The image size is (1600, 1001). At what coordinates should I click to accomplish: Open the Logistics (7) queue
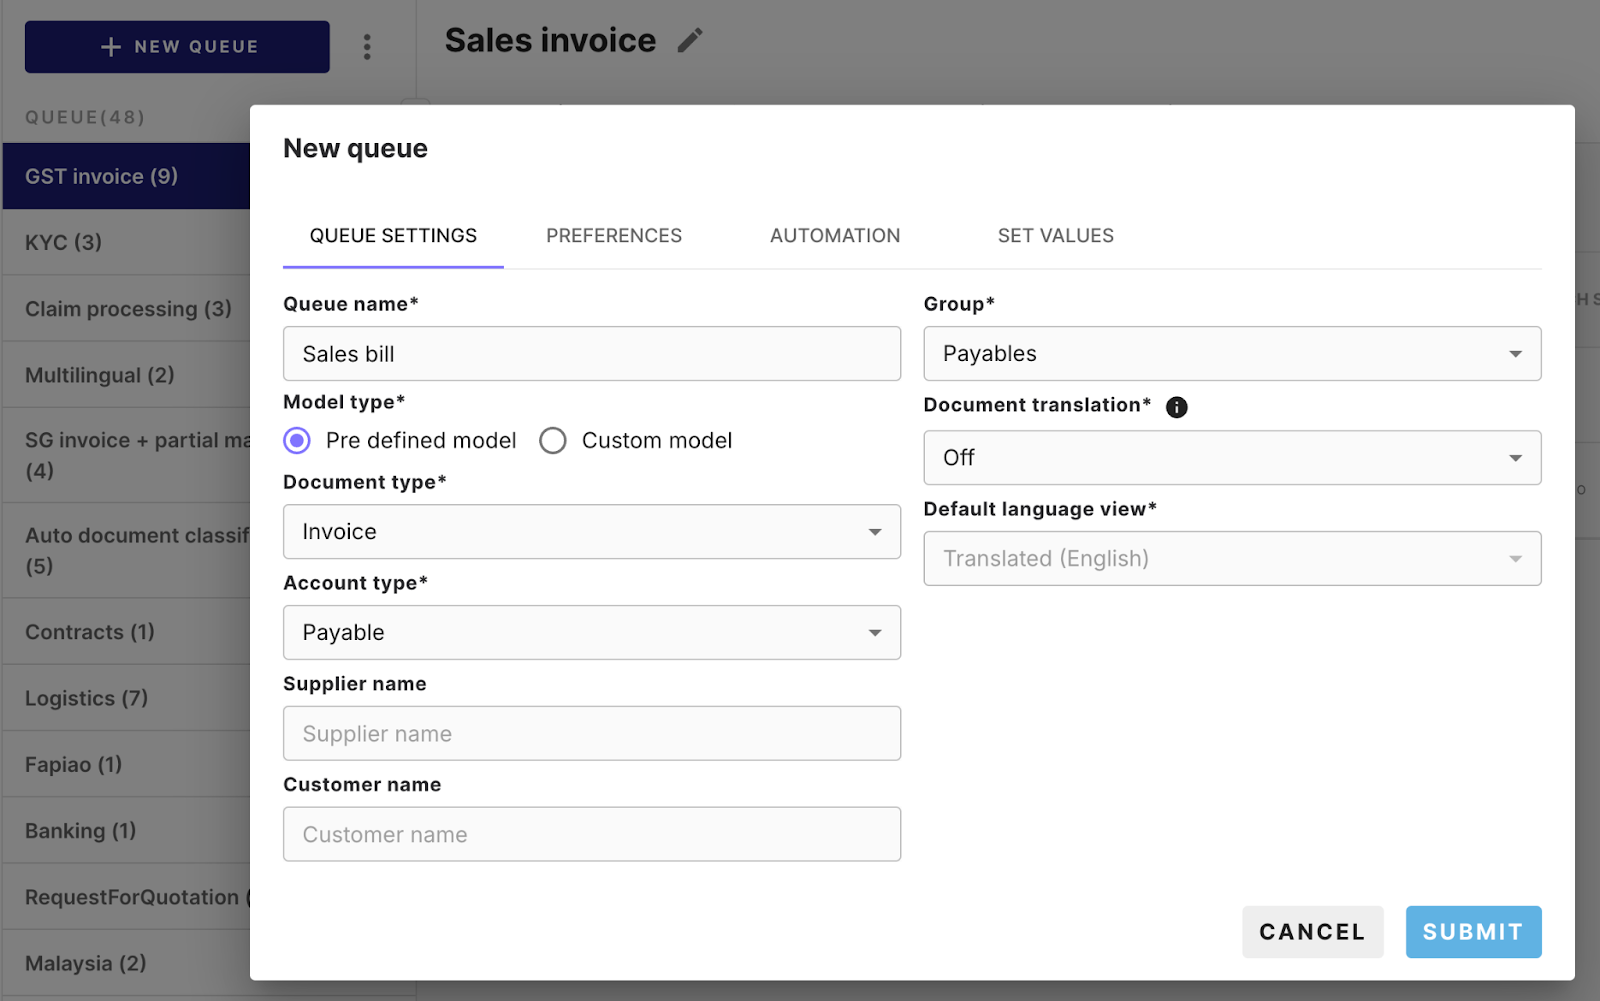[127, 698]
